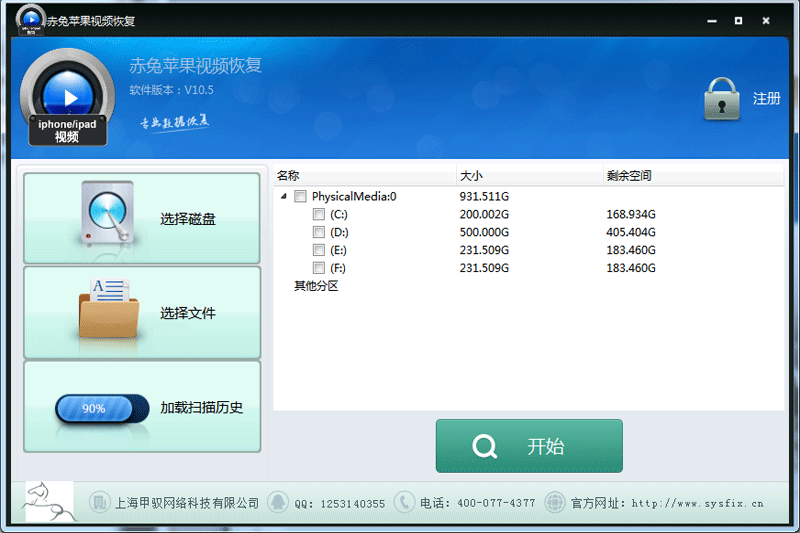800x533 pixels.
Task: Select the (E:) drive label
Action: (x=338, y=250)
